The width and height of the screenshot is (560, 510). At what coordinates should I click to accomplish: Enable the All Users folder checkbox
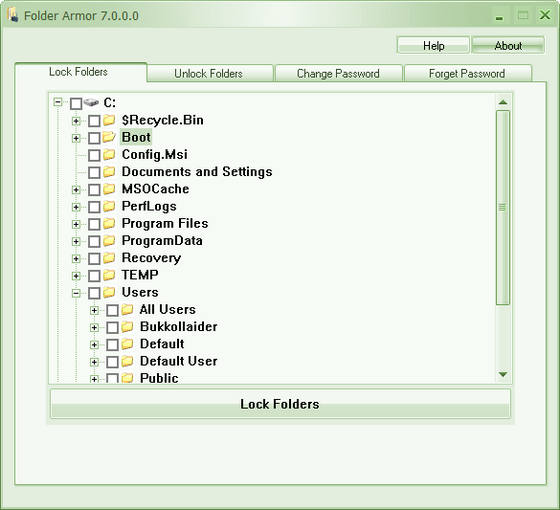[x=112, y=310]
